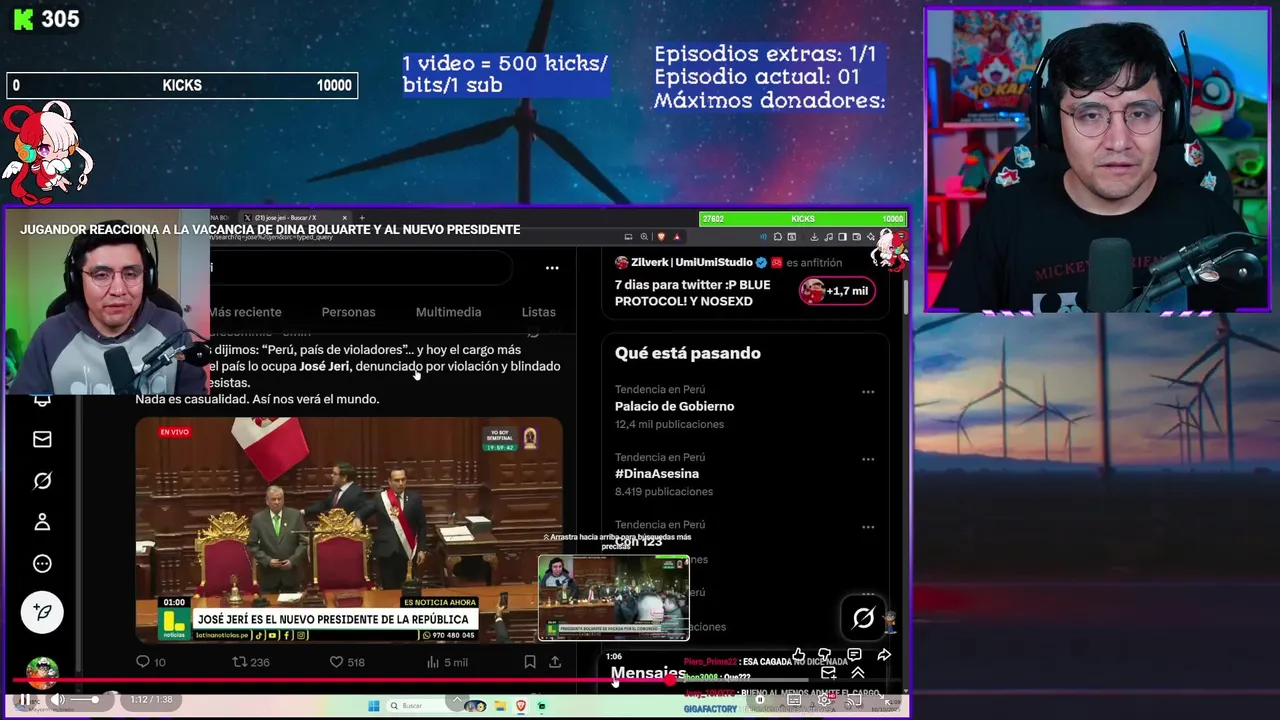The height and width of the screenshot is (720, 1280).
Task: Switch to Listas tab
Action: point(538,312)
